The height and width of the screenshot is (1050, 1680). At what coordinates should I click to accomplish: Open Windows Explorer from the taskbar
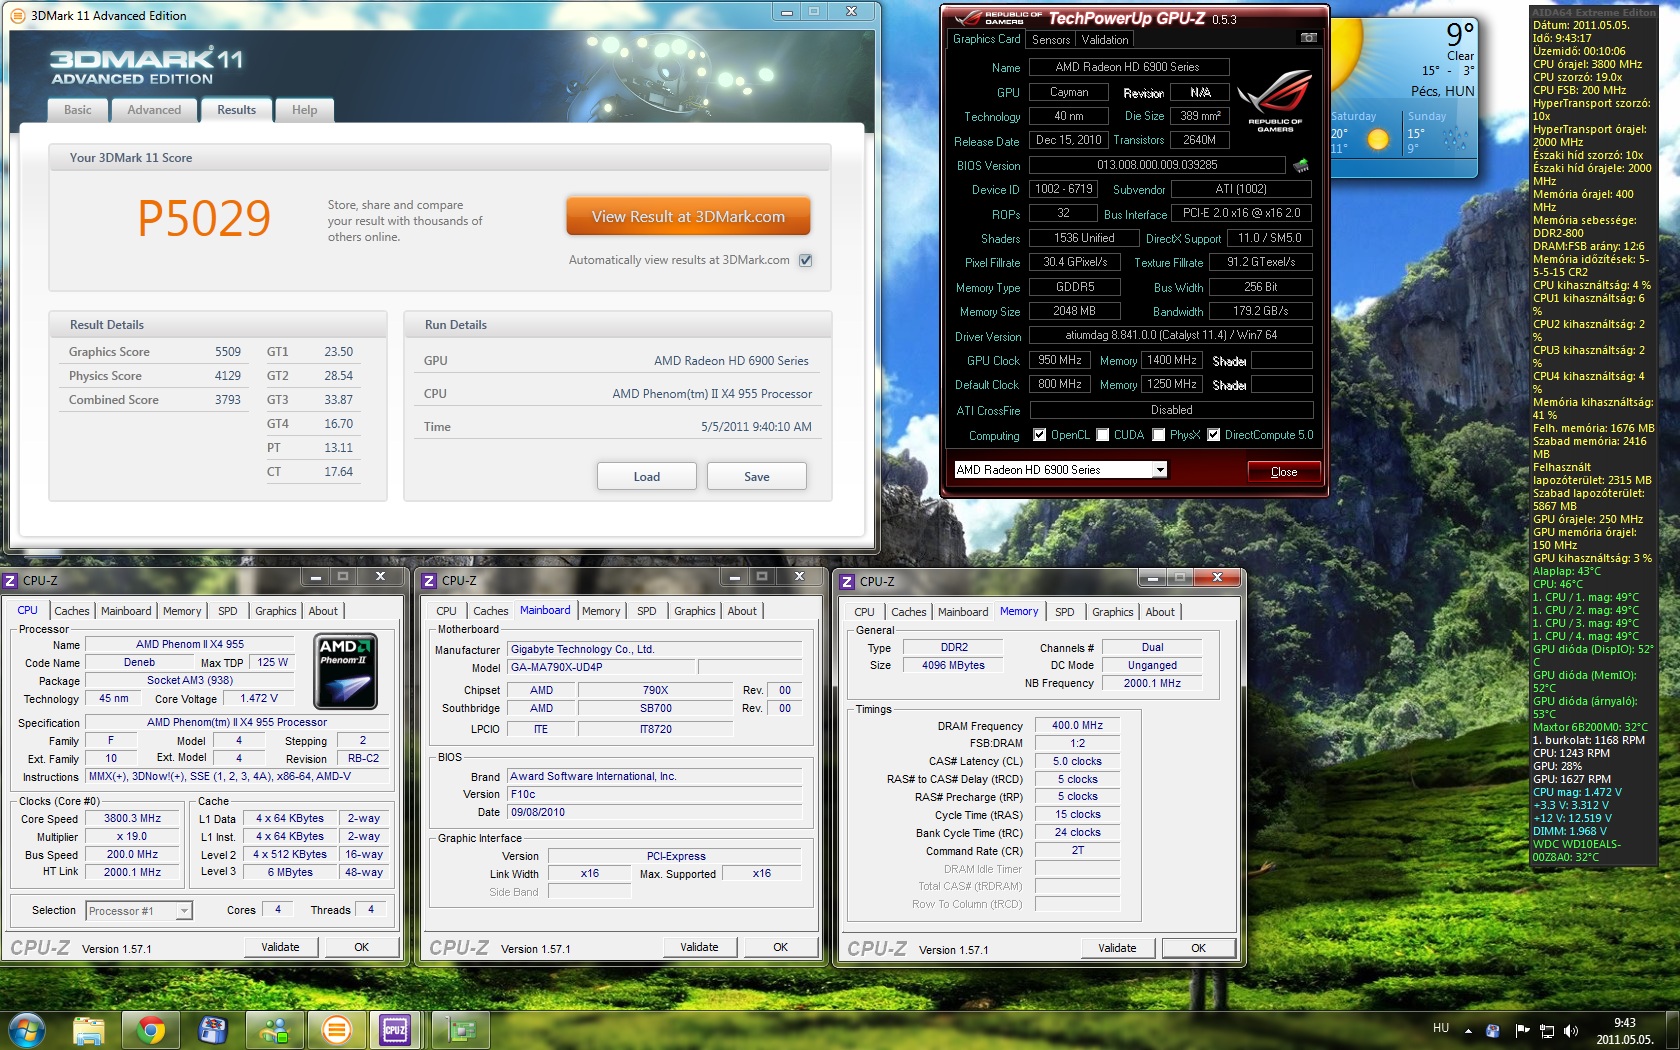click(x=89, y=1029)
